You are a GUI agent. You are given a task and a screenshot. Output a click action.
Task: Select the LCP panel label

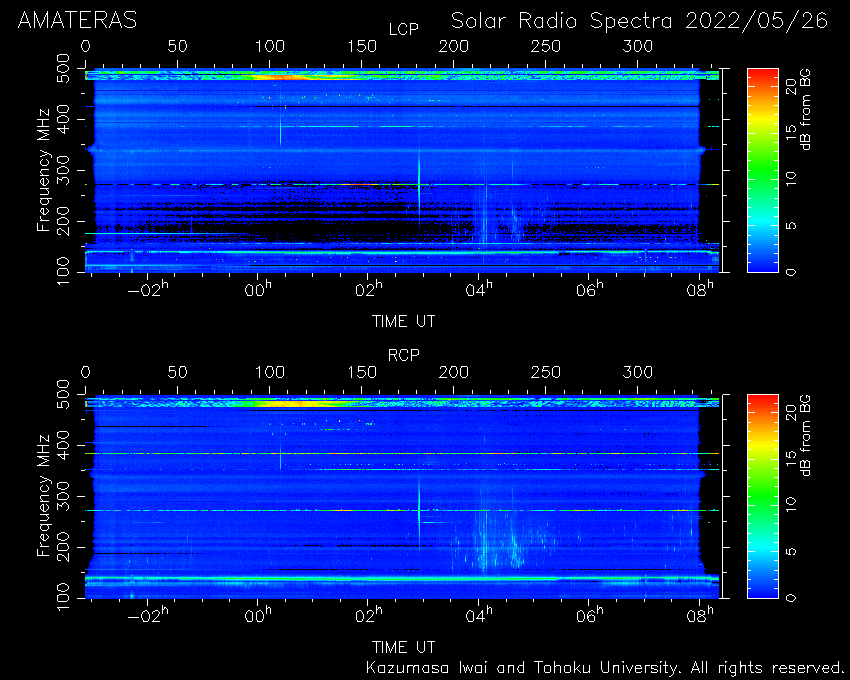(404, 29)
